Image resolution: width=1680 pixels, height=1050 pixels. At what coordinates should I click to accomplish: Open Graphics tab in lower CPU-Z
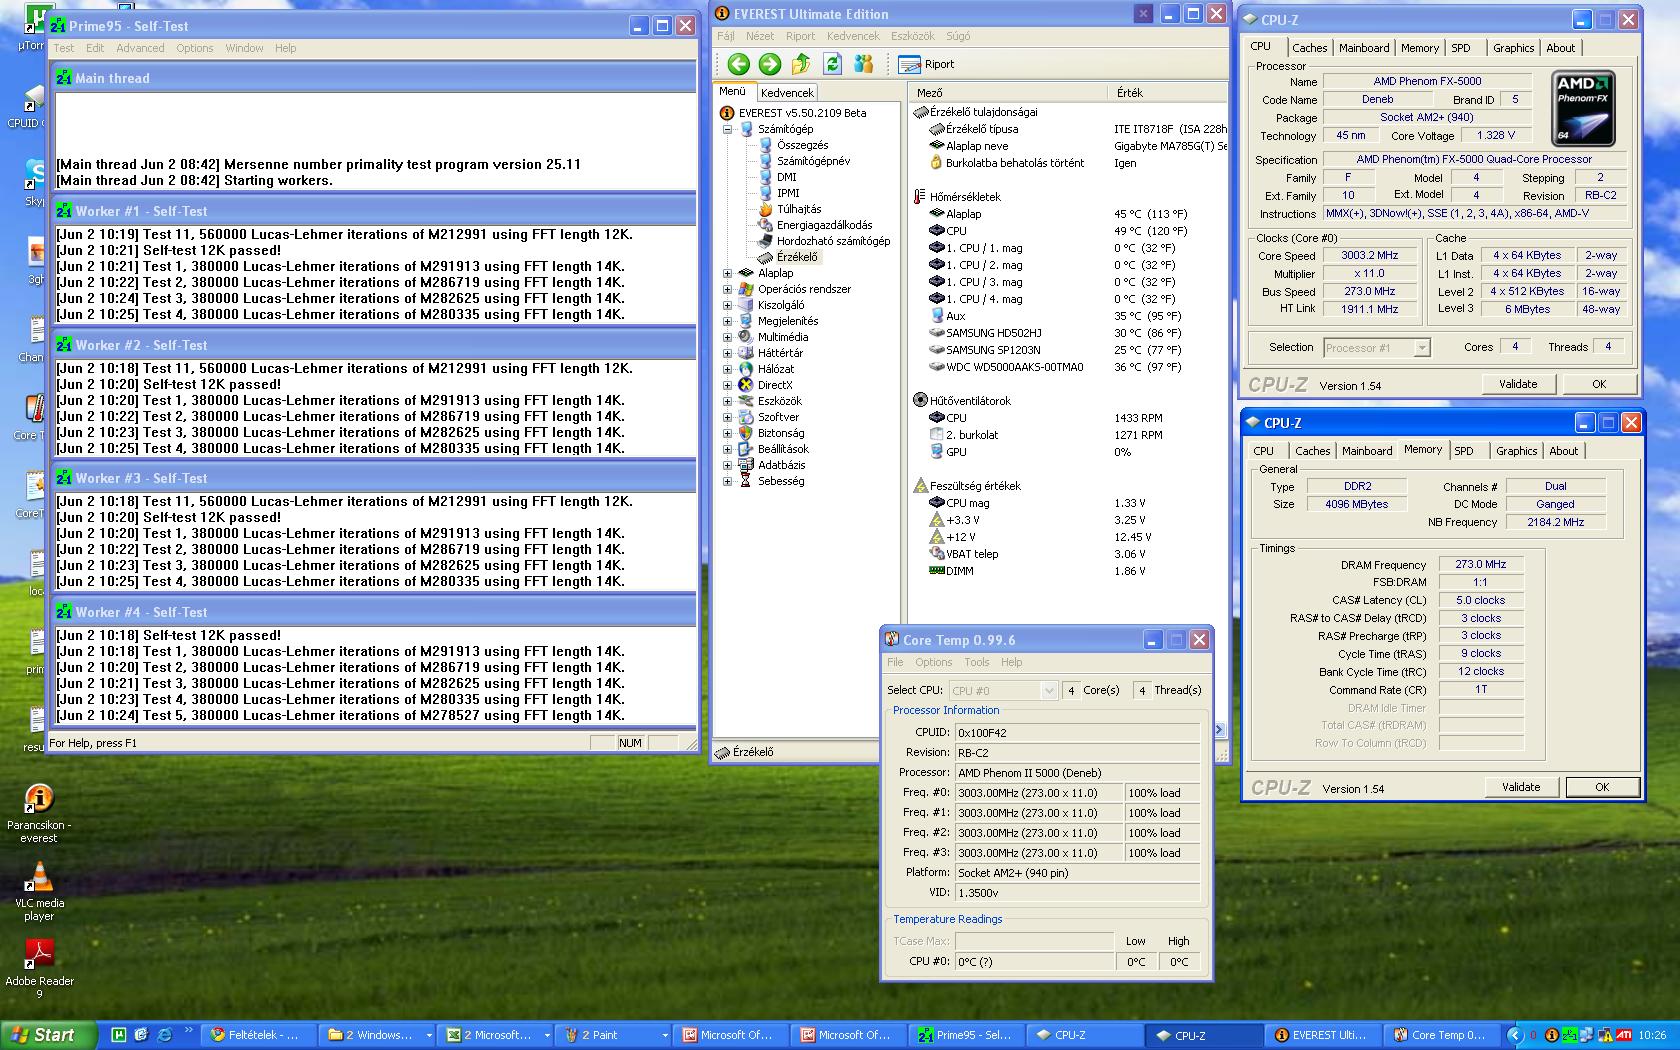click(x=1516, y=451)
